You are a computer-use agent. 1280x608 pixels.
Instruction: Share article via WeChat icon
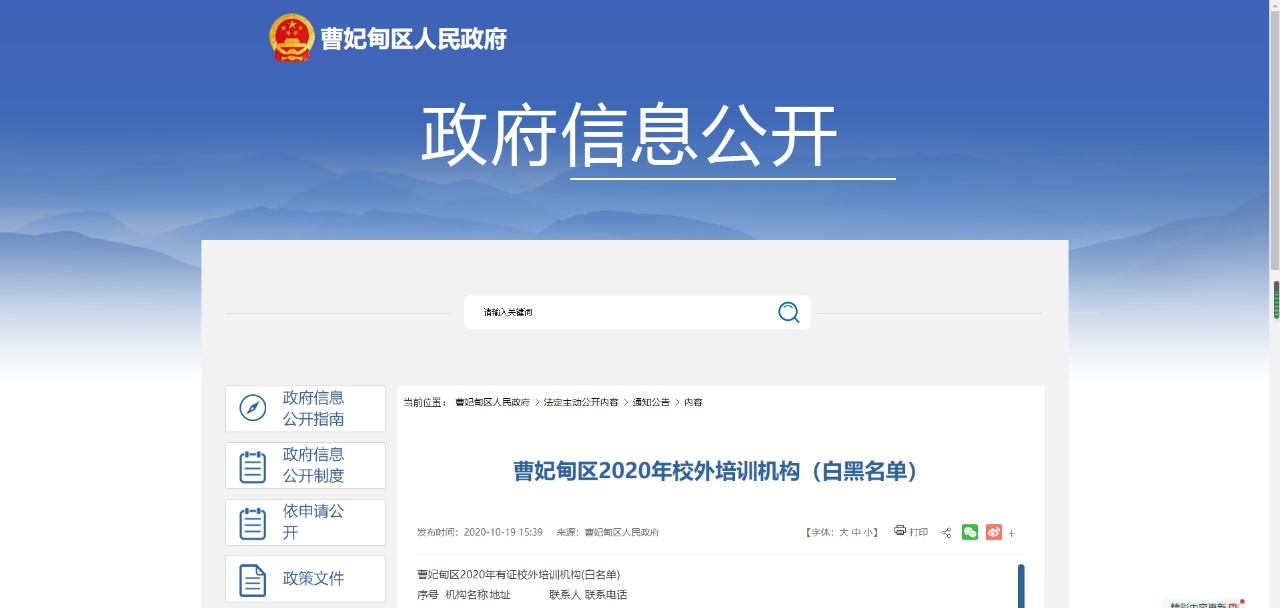coord(969,532)
